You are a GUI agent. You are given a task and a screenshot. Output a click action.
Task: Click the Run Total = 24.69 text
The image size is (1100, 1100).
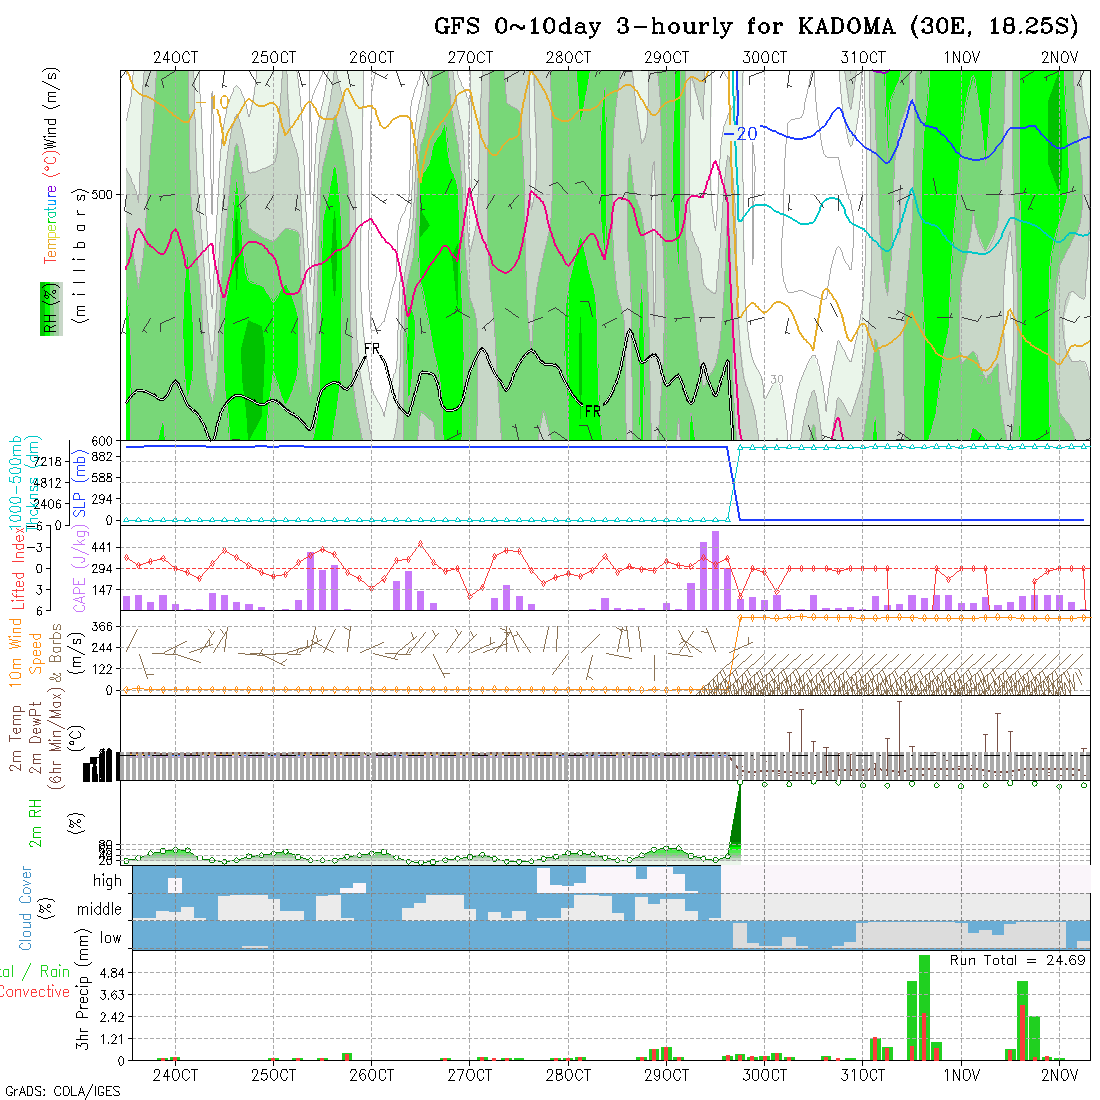coord(1018,960)
